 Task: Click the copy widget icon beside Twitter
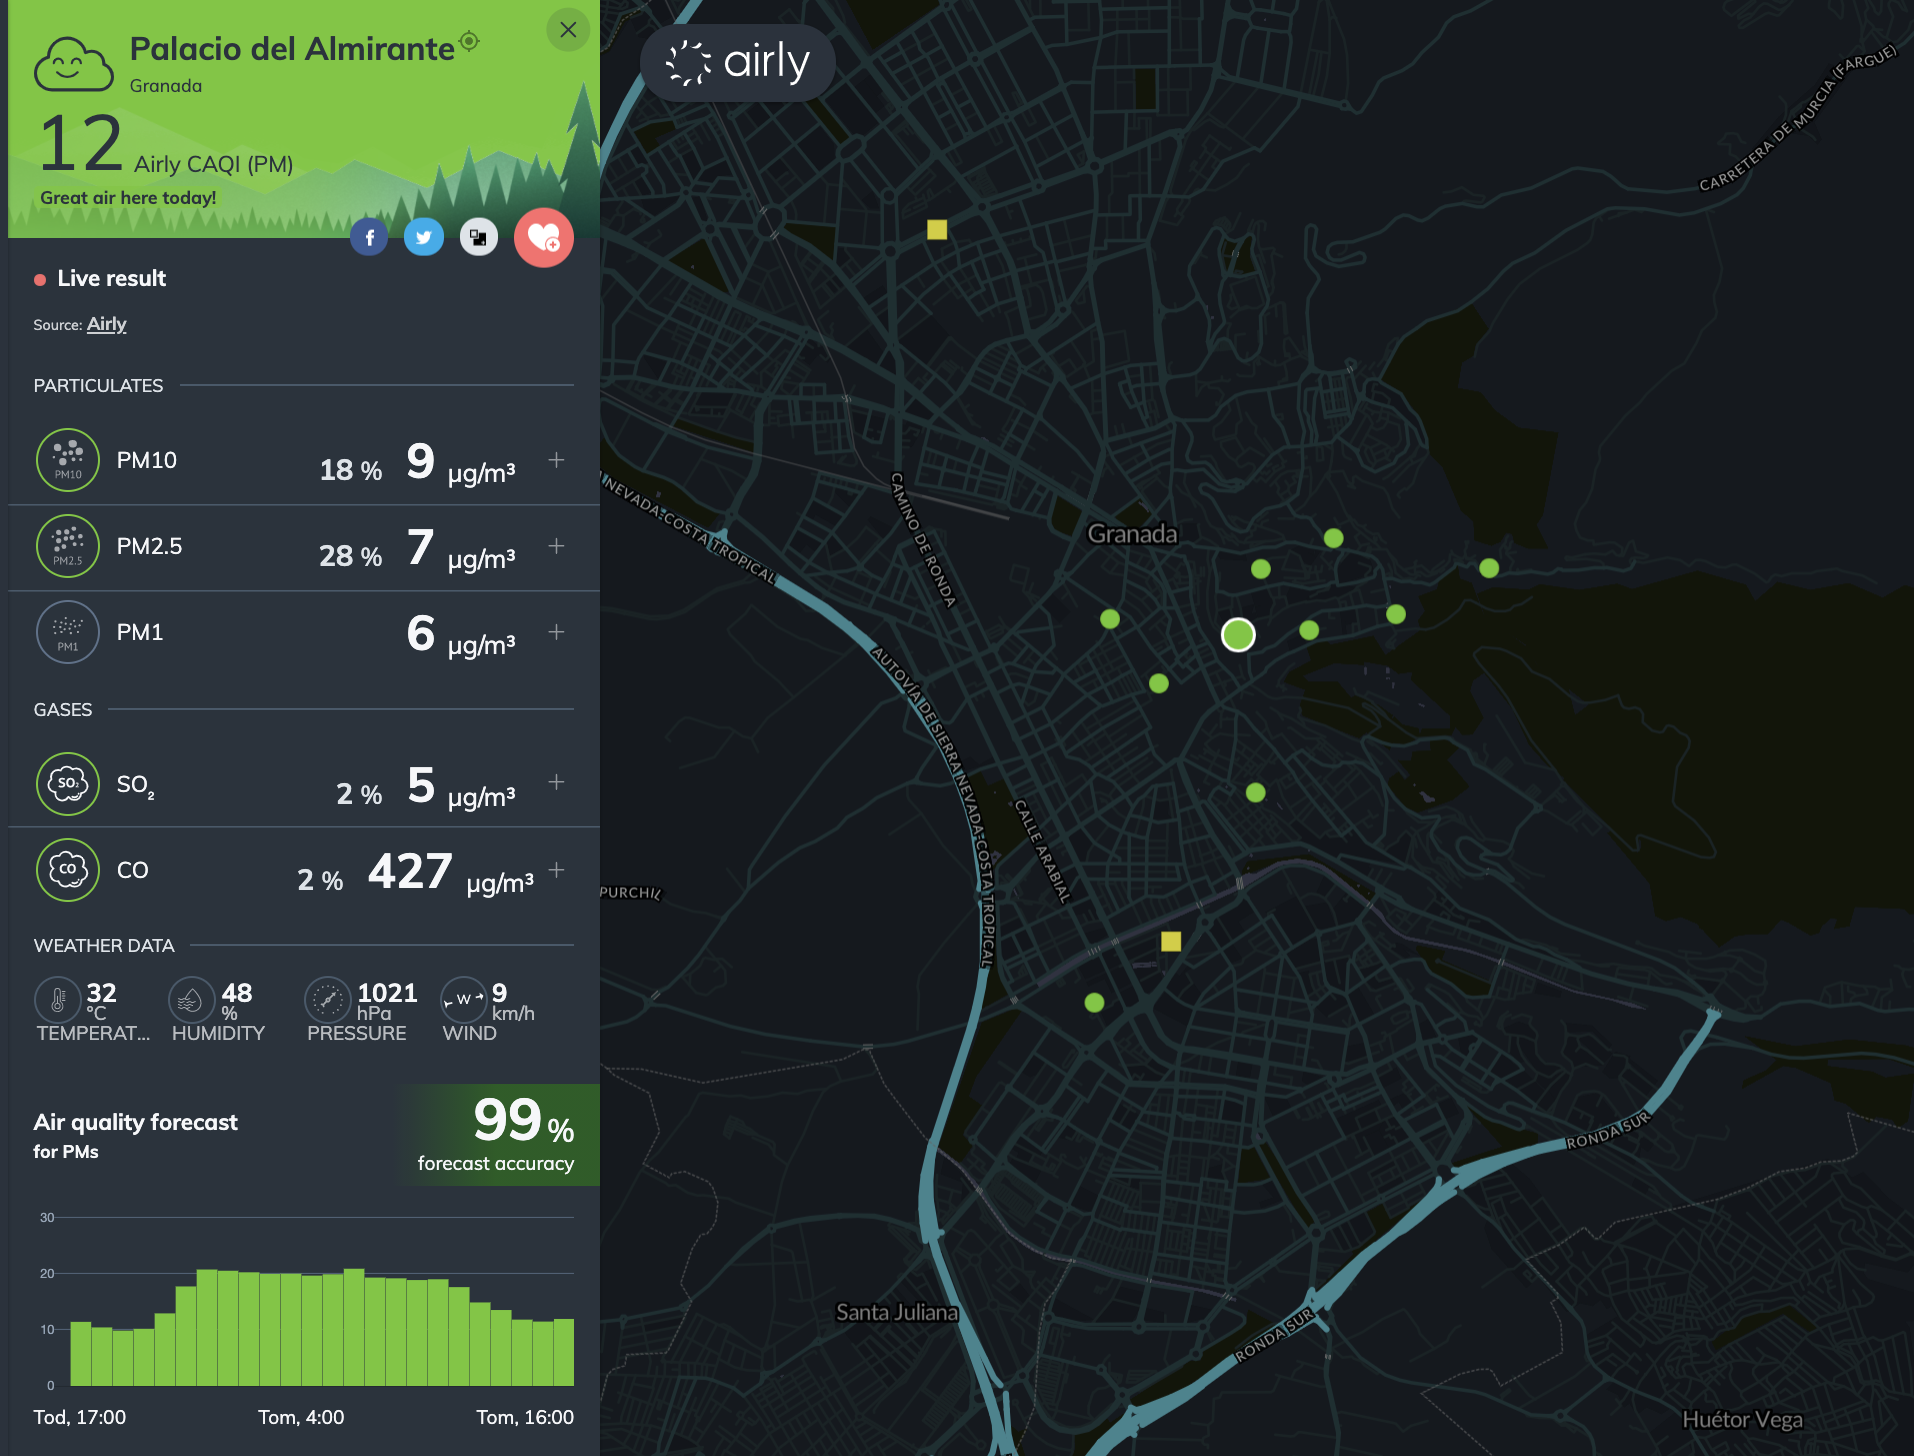[x=478, y=237]
